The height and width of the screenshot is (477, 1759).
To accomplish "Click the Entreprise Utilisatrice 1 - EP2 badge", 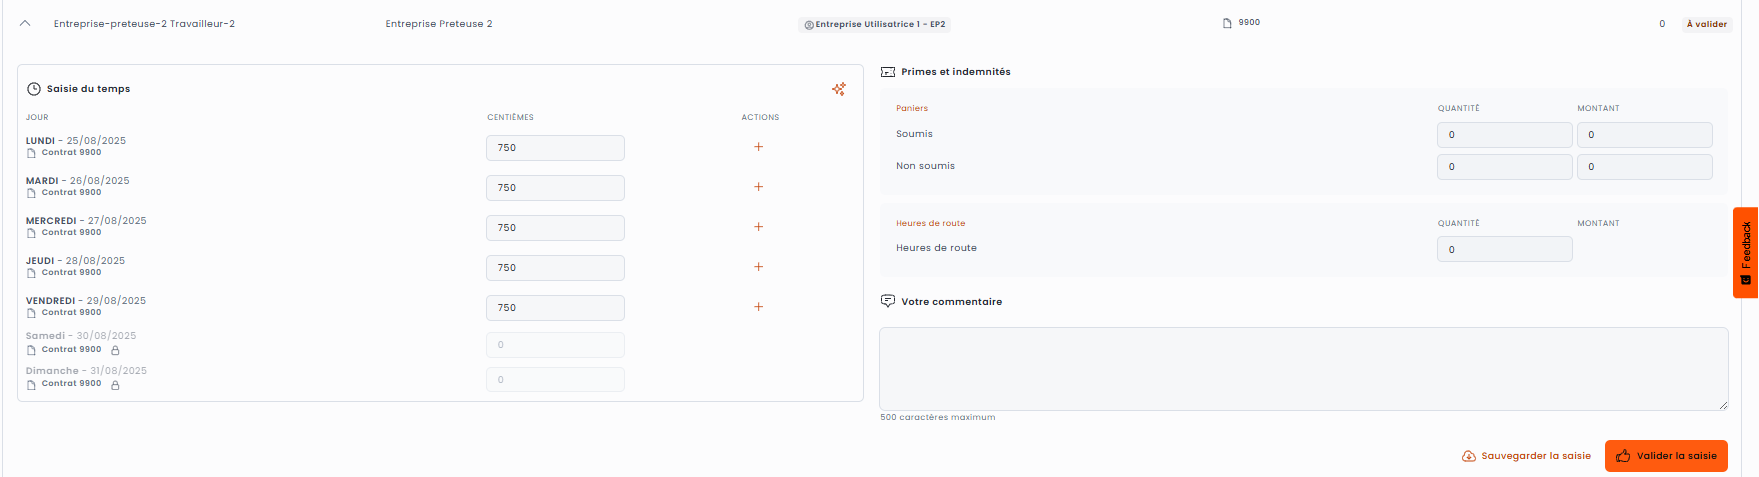I will [874, 24].
